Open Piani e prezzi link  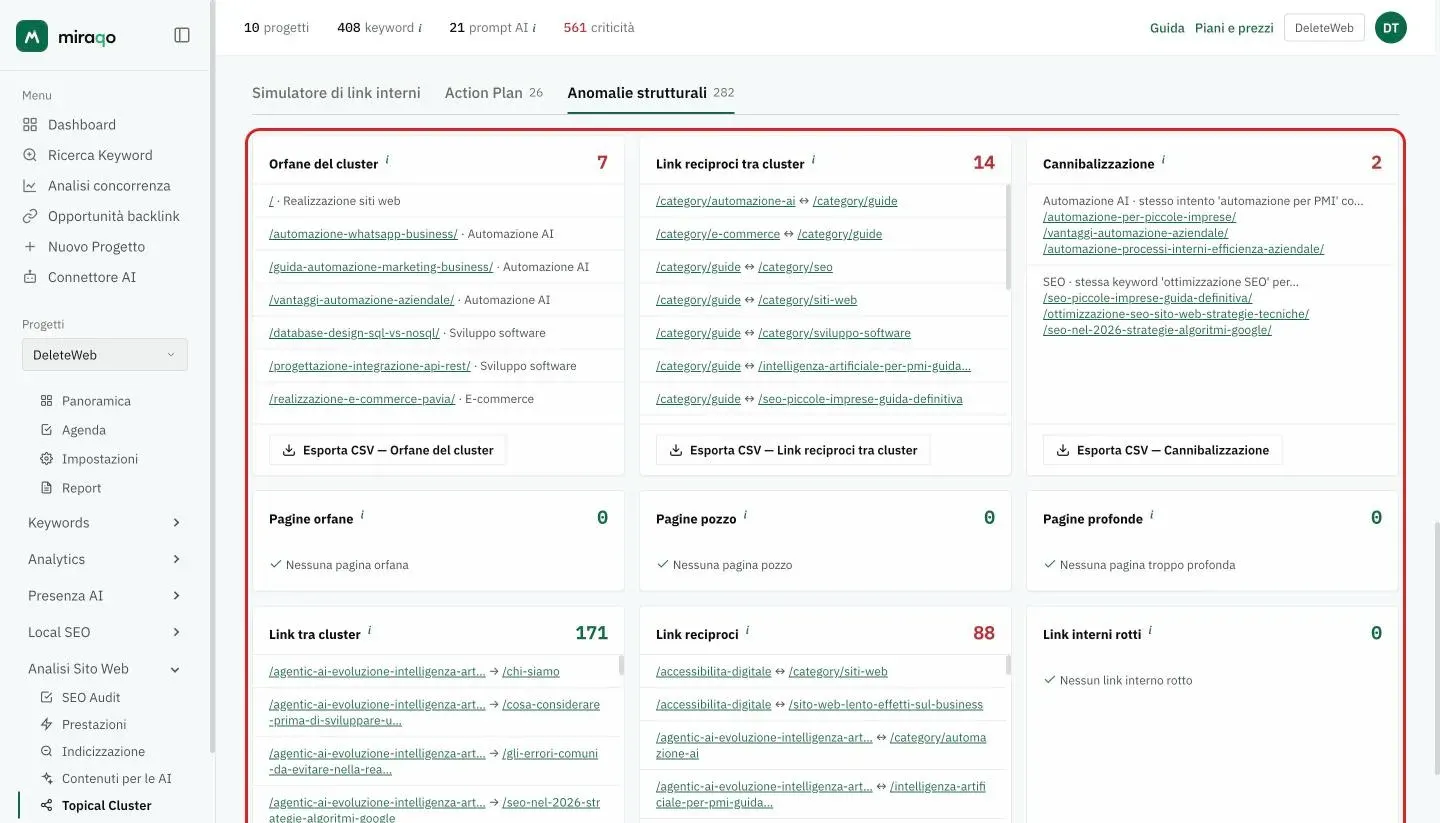[x=1234, y=28]
